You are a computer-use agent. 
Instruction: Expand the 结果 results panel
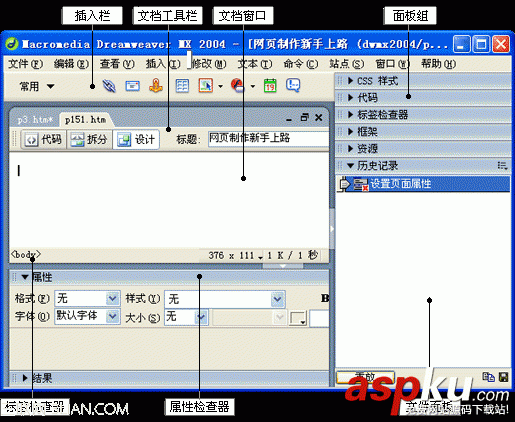click(x=25, y=378)
